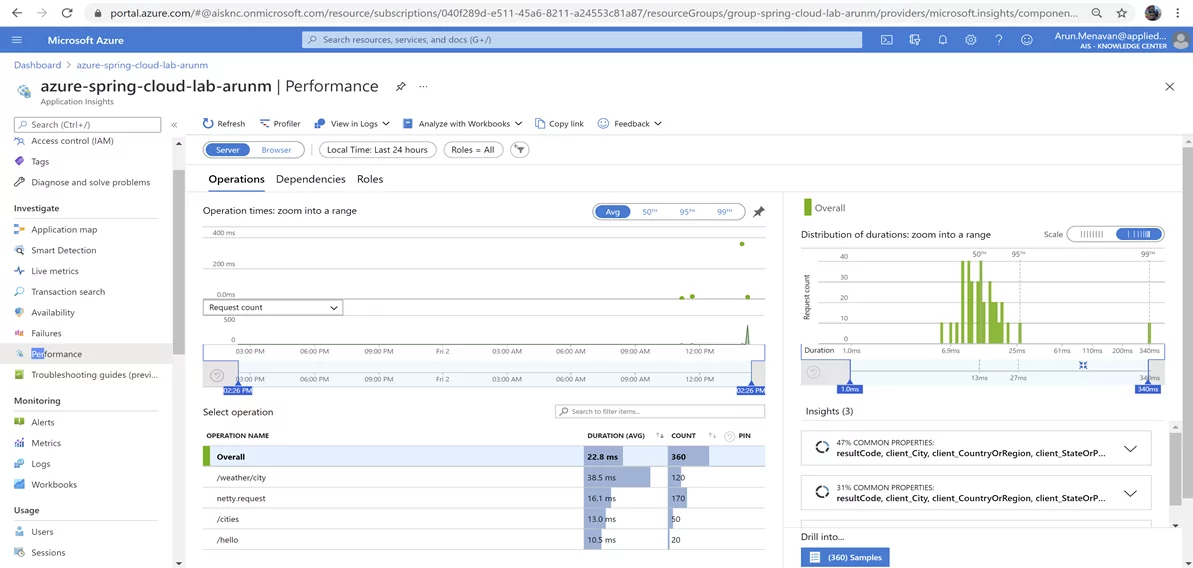Open the Request count dropdown

(273, 307)
